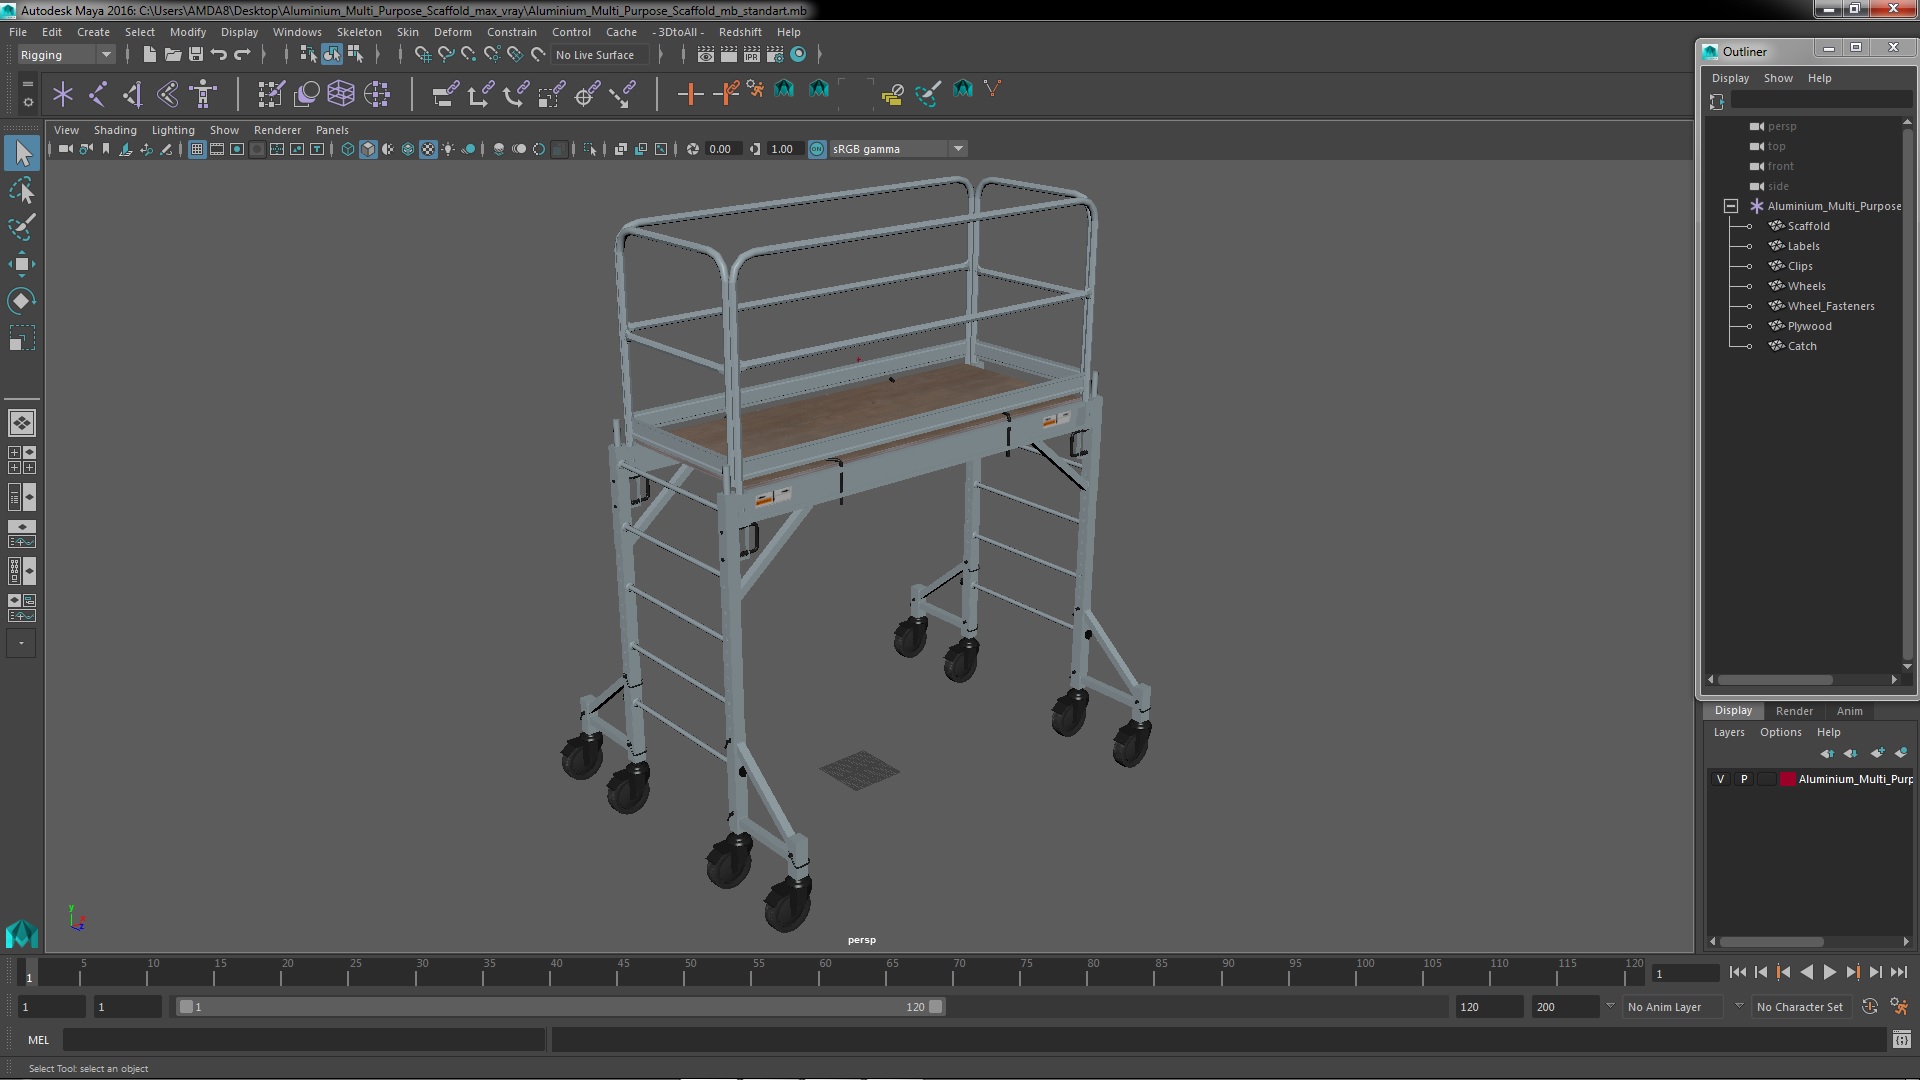
Task: Click the Create Cluster shelf icon
Action: [x=377, y=94]
